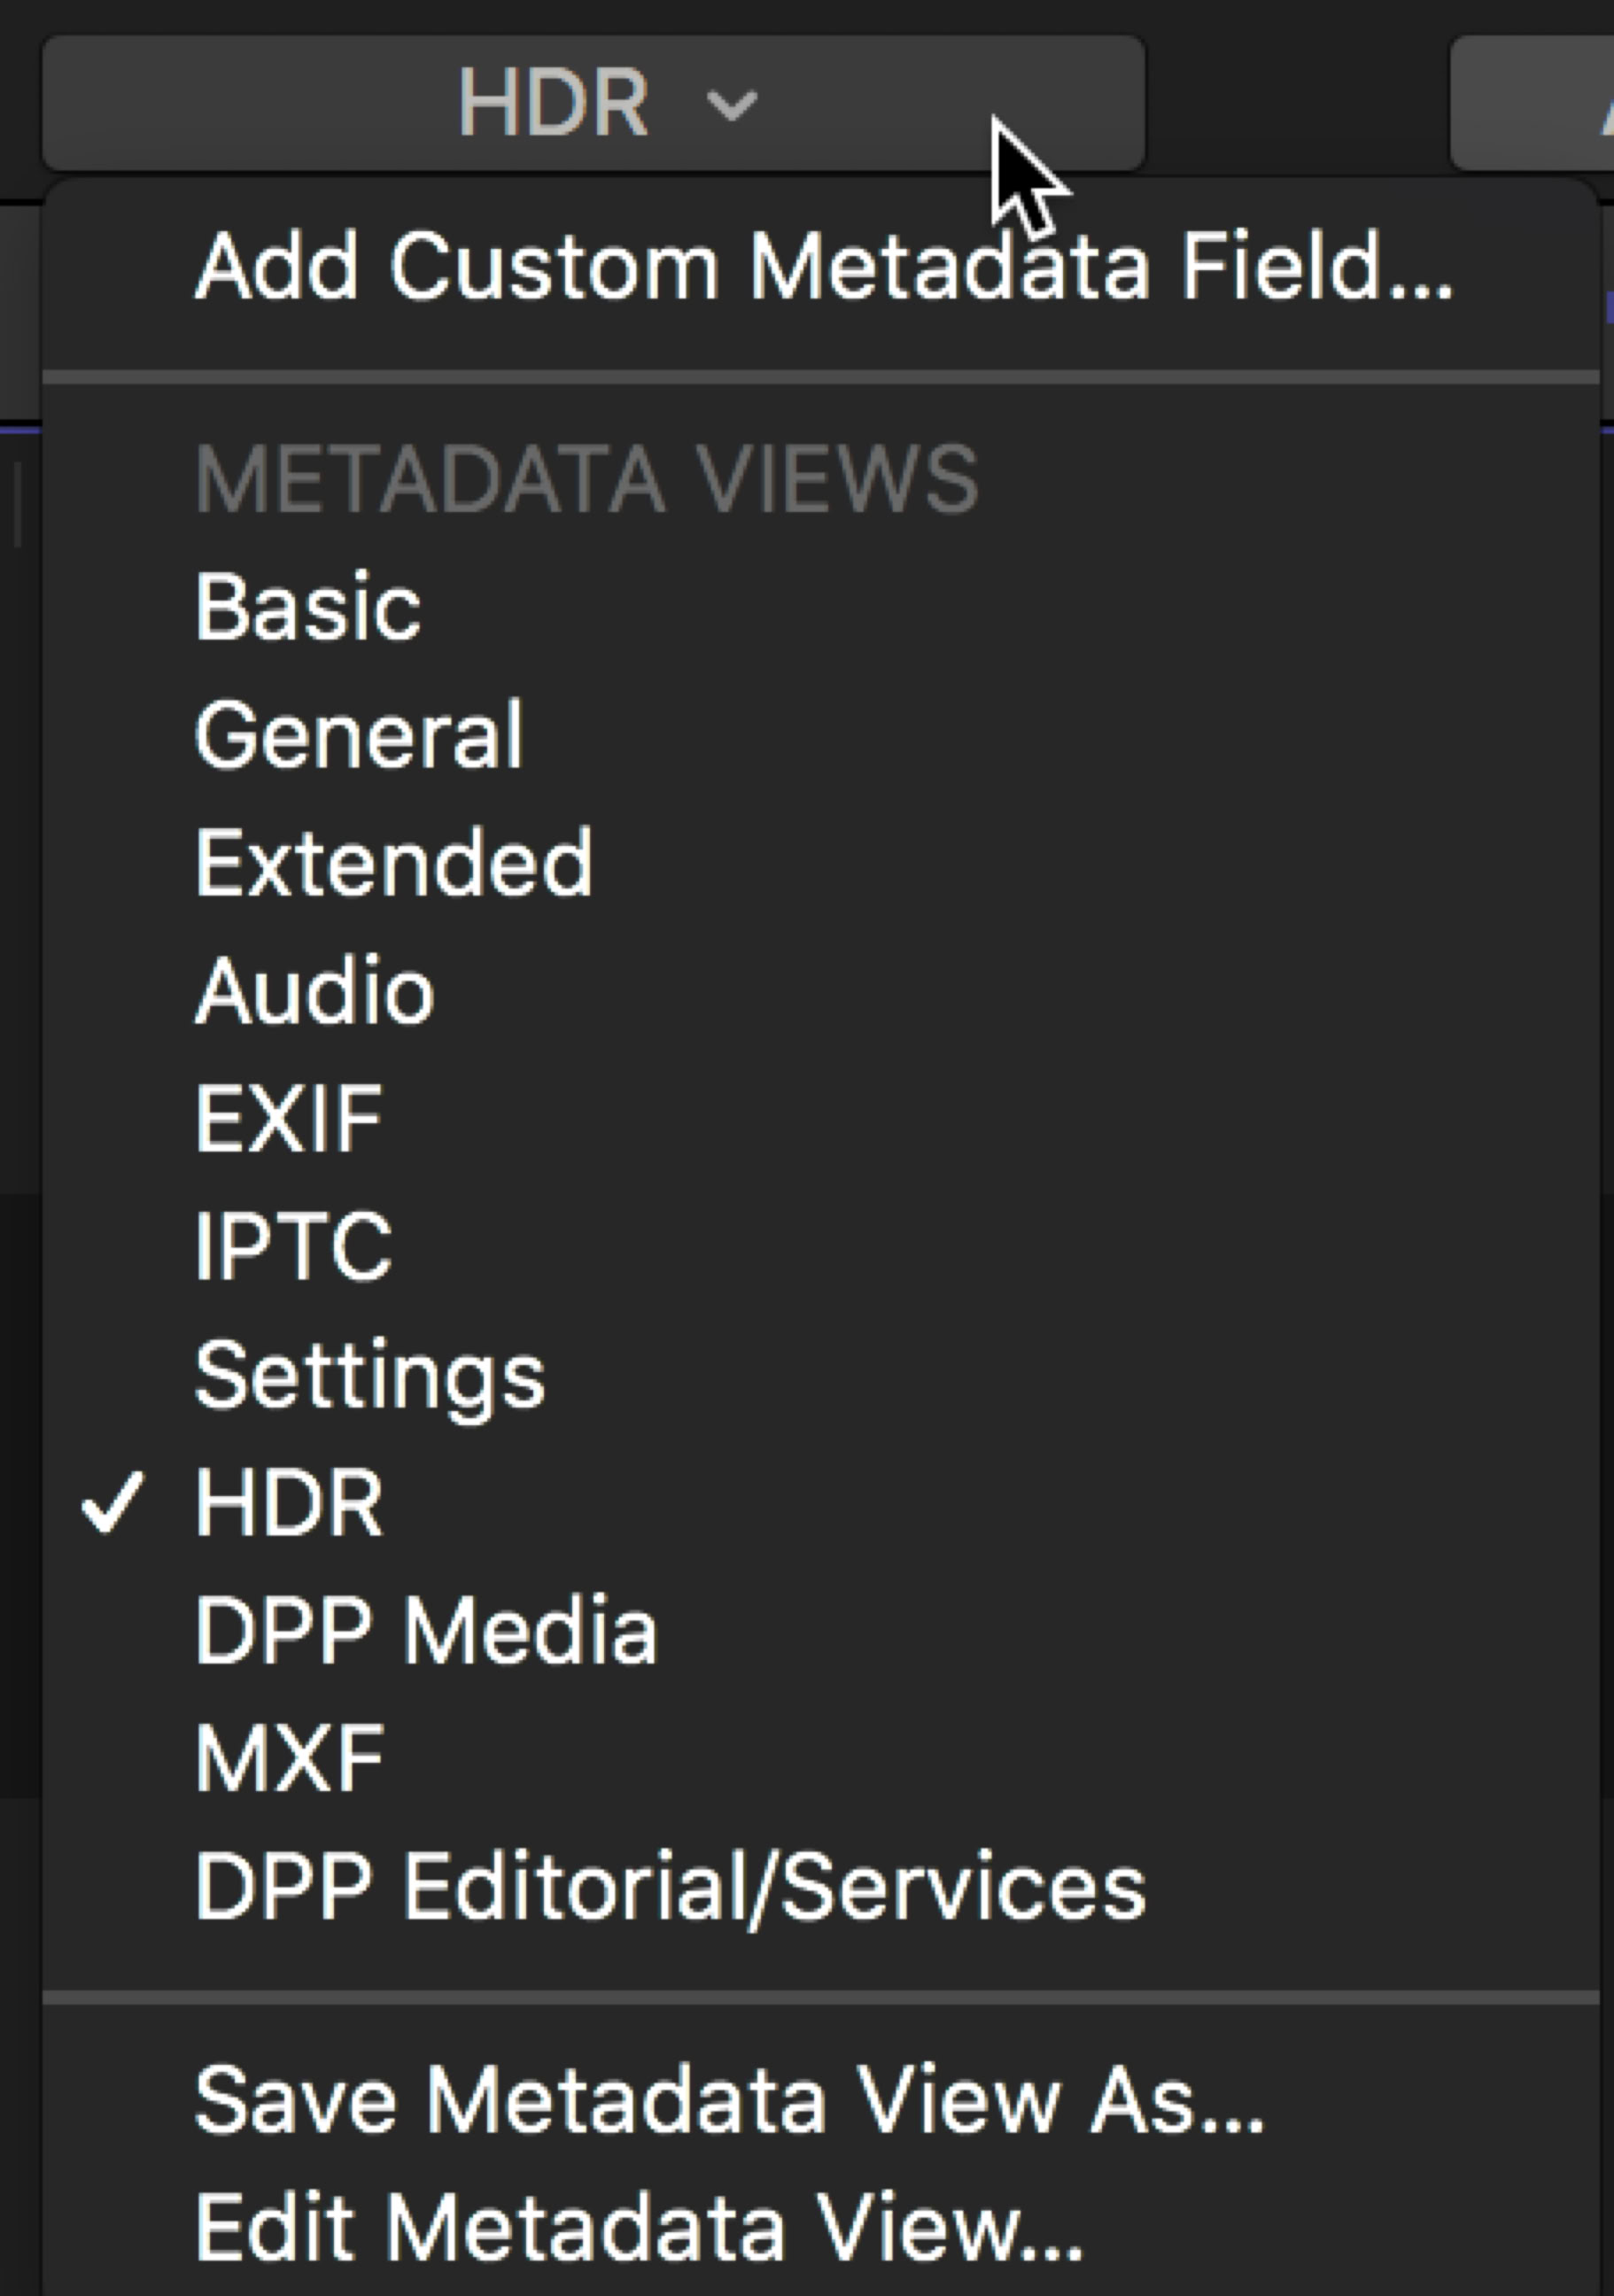The image size is (1614, 2296).
Task: Select the Extended metadata view
Action: [394, 863]
